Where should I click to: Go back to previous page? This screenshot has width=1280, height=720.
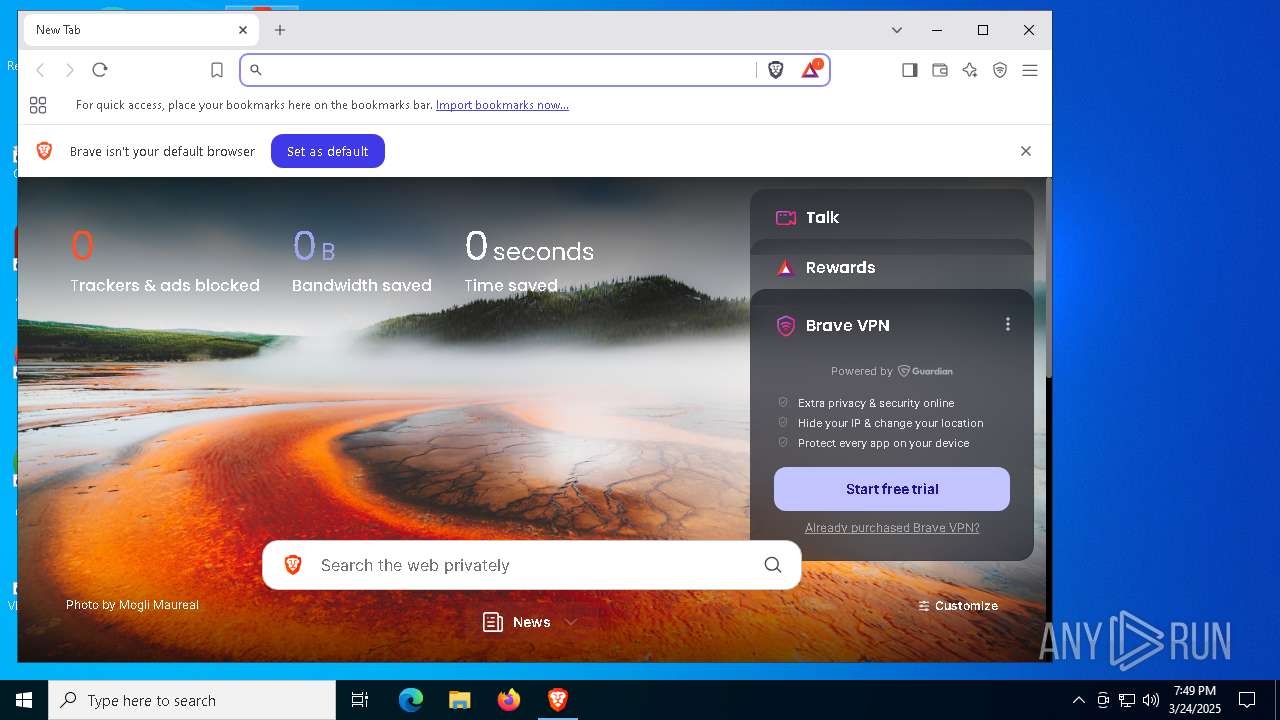pos(40,70)
